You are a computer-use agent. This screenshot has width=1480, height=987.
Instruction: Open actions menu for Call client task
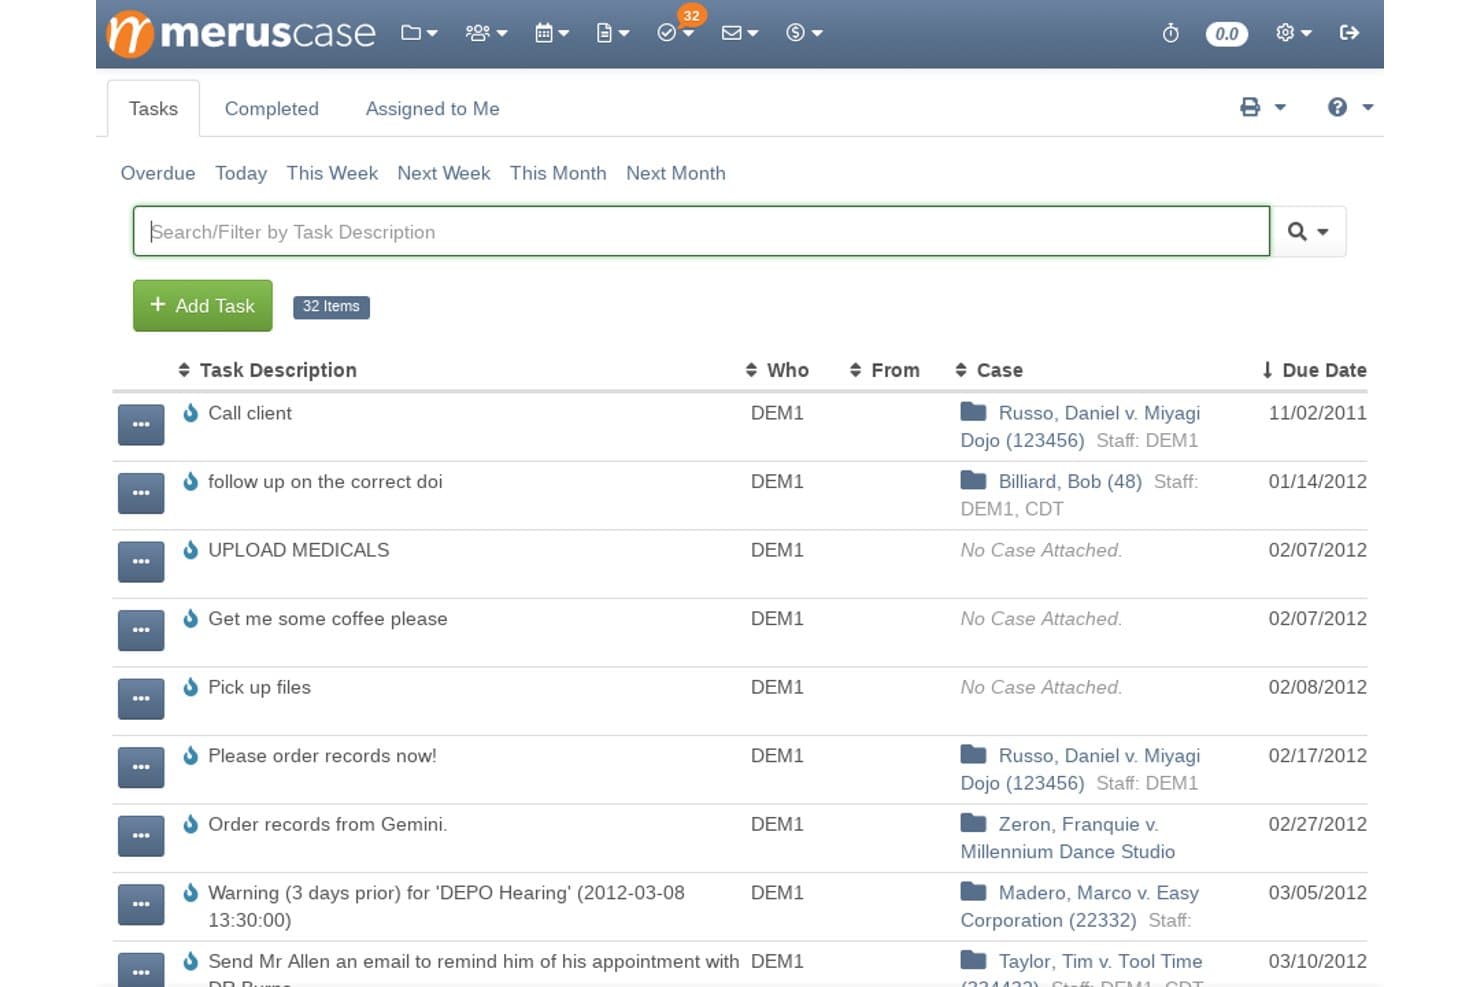point(141,424)
